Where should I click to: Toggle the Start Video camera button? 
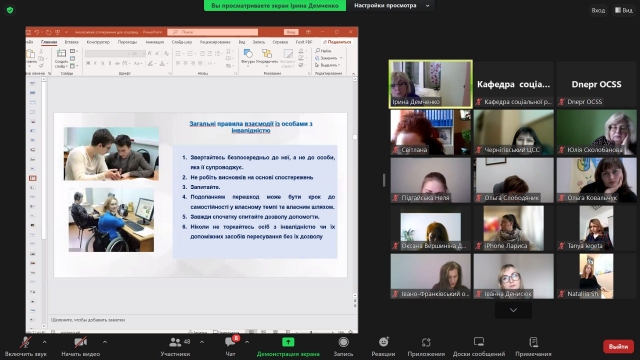click(x=80, y=342)
